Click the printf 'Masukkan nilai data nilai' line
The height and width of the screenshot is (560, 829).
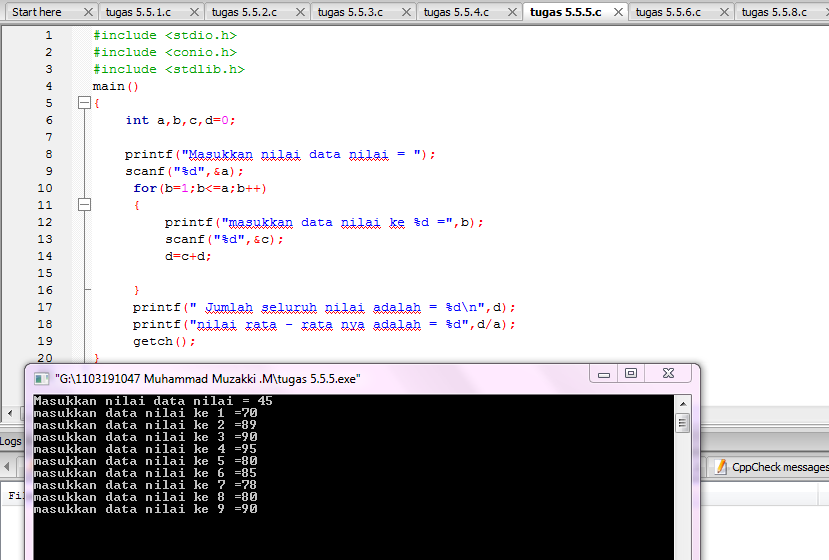pyautogui.click(x=280, y=154)
